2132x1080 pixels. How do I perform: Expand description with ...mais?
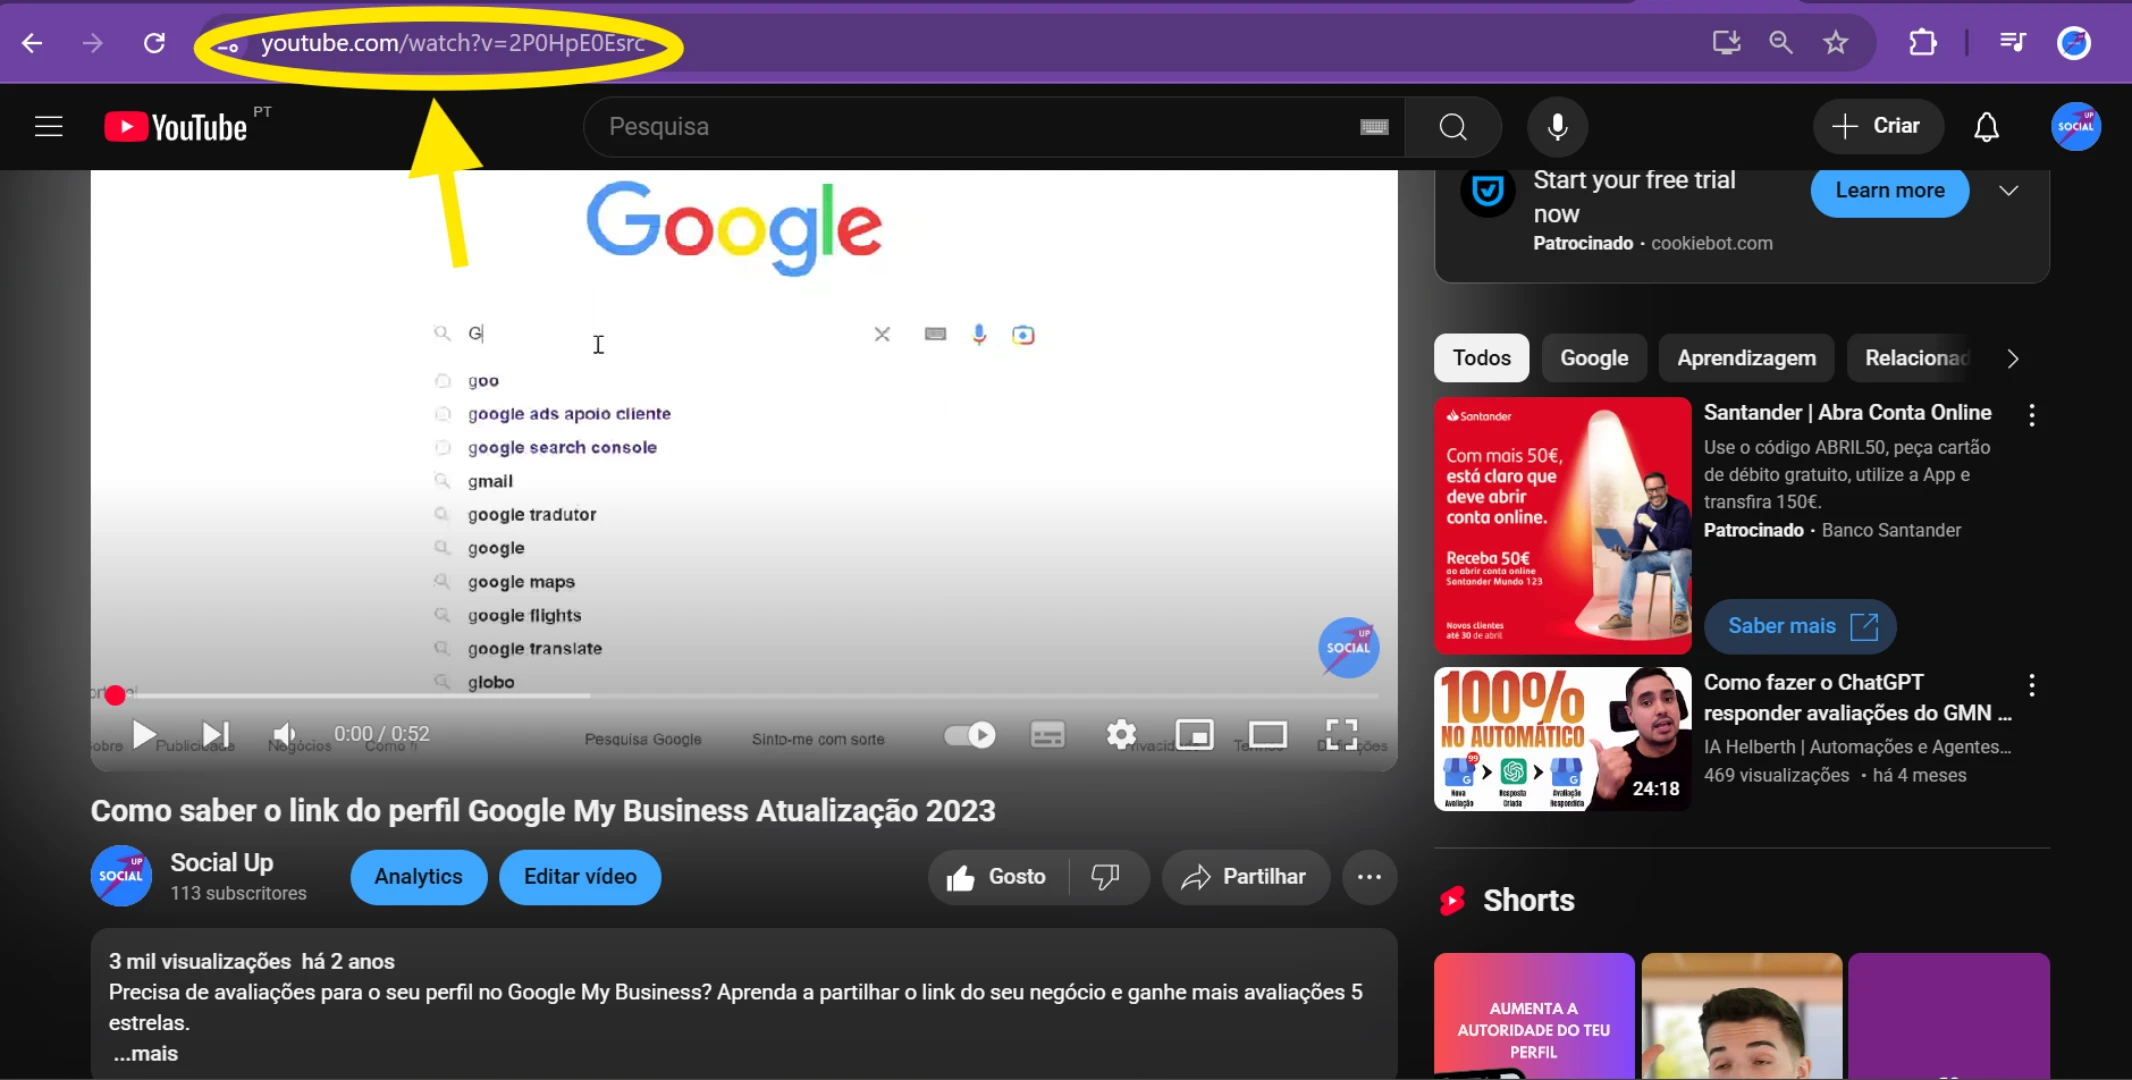pos(145,1053)
